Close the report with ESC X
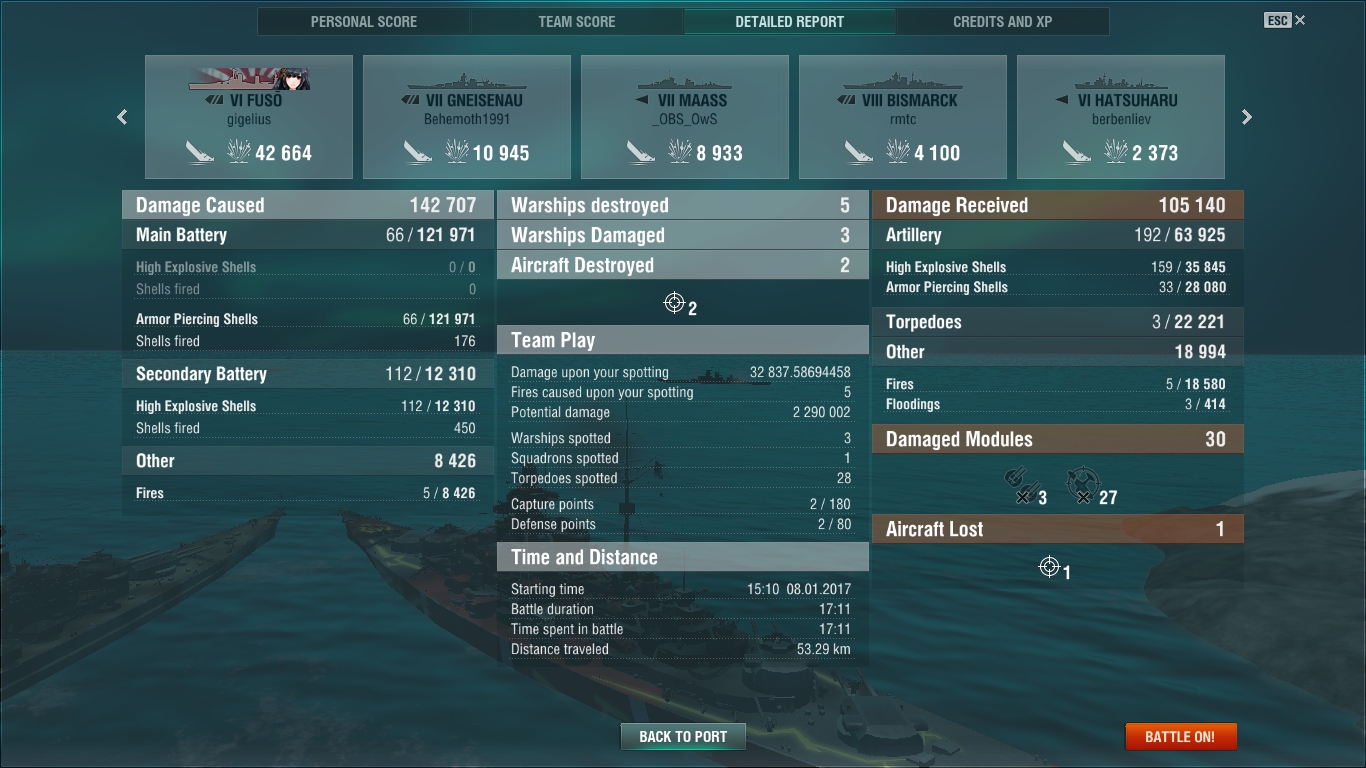 click(1285, 20)
